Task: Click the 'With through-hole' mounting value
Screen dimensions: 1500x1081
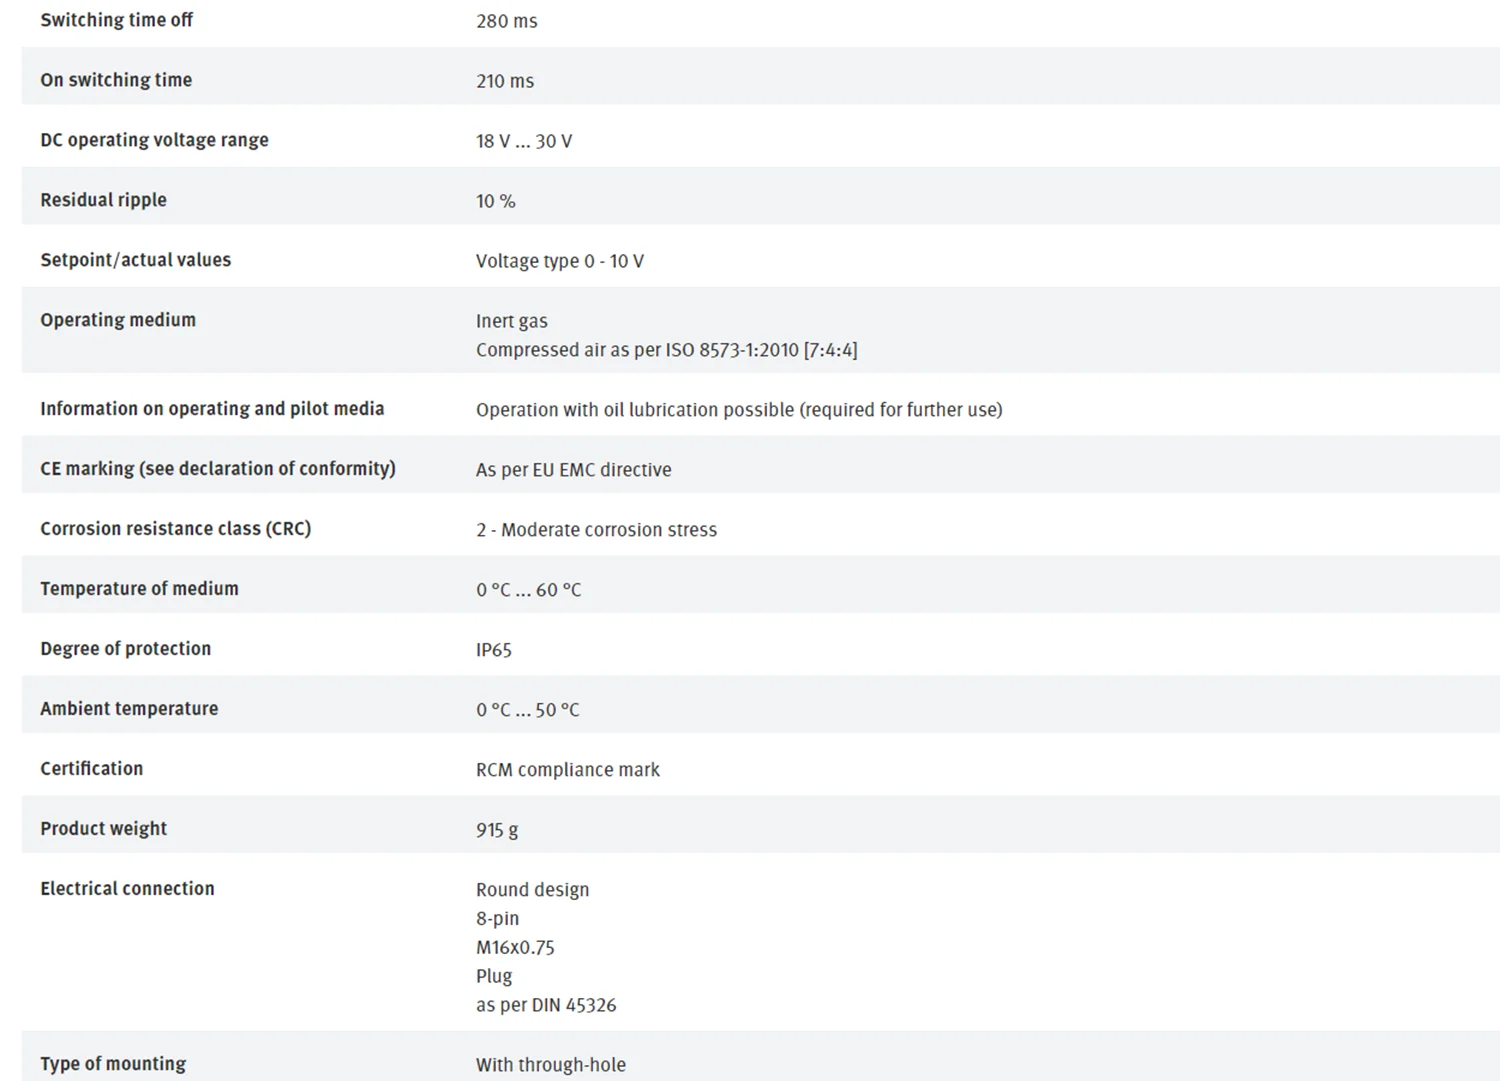Action: [x=550, y=1065]
